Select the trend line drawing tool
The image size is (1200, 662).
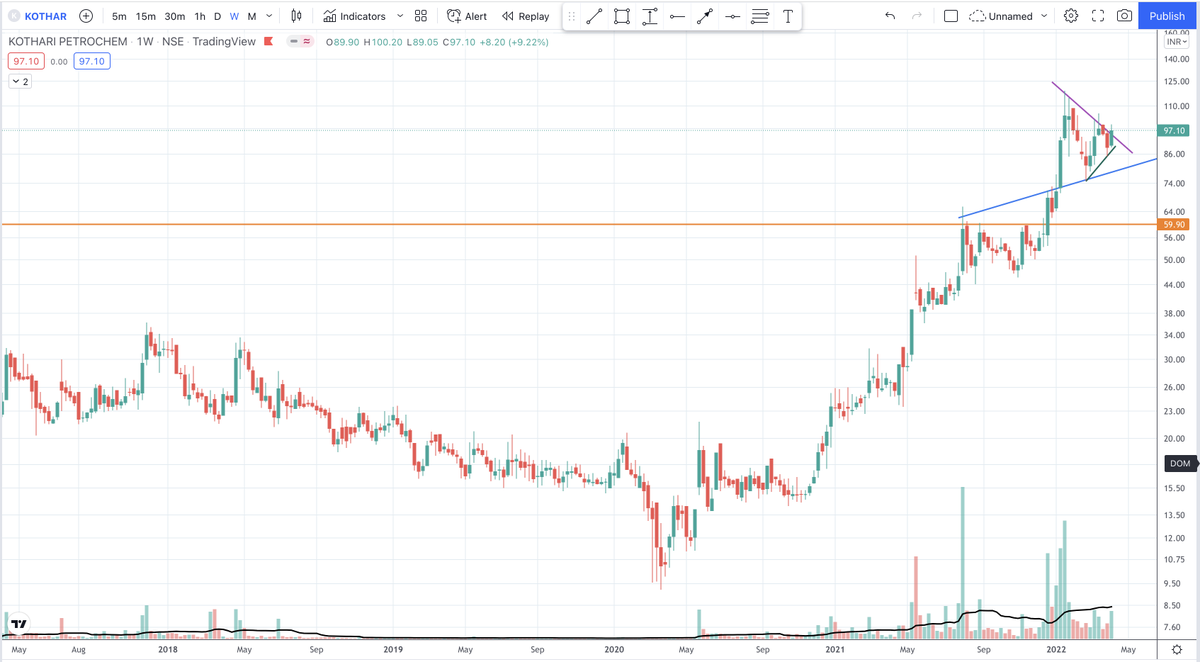pos(594,16)
